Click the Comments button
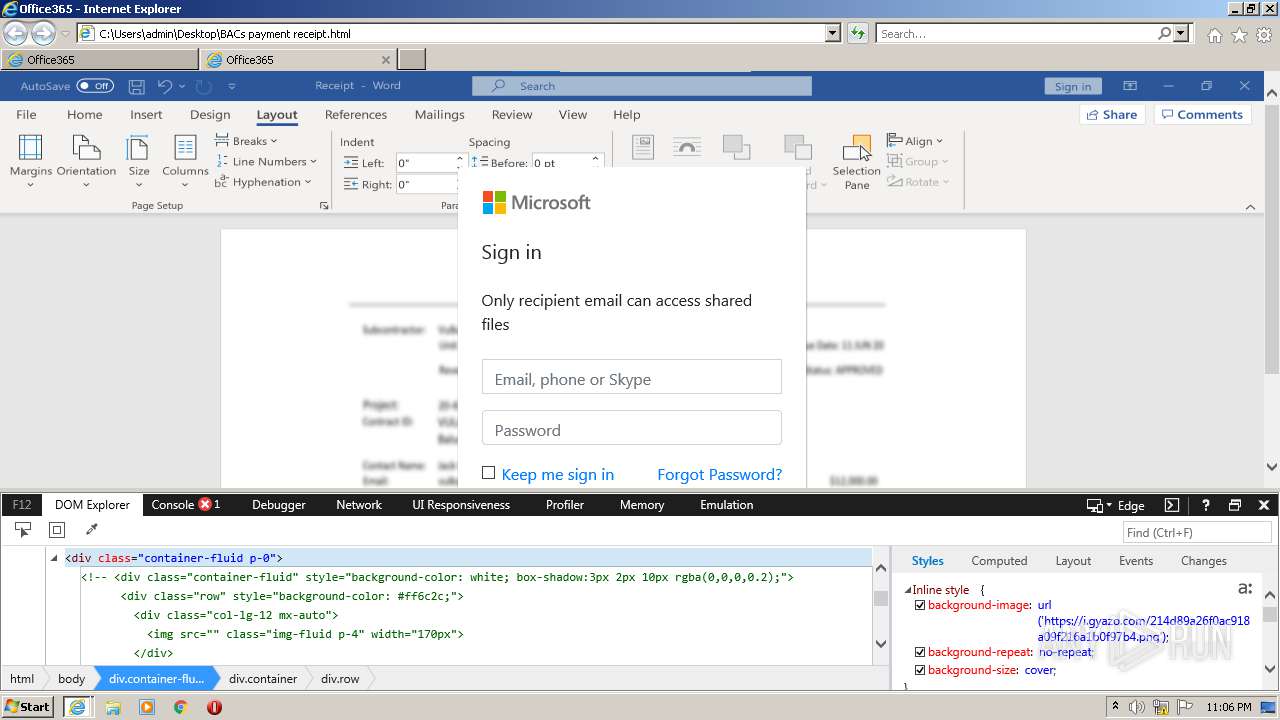The width and height of the screenshot is (1280, 720). pyautogui.click(x=1204, y=115)
